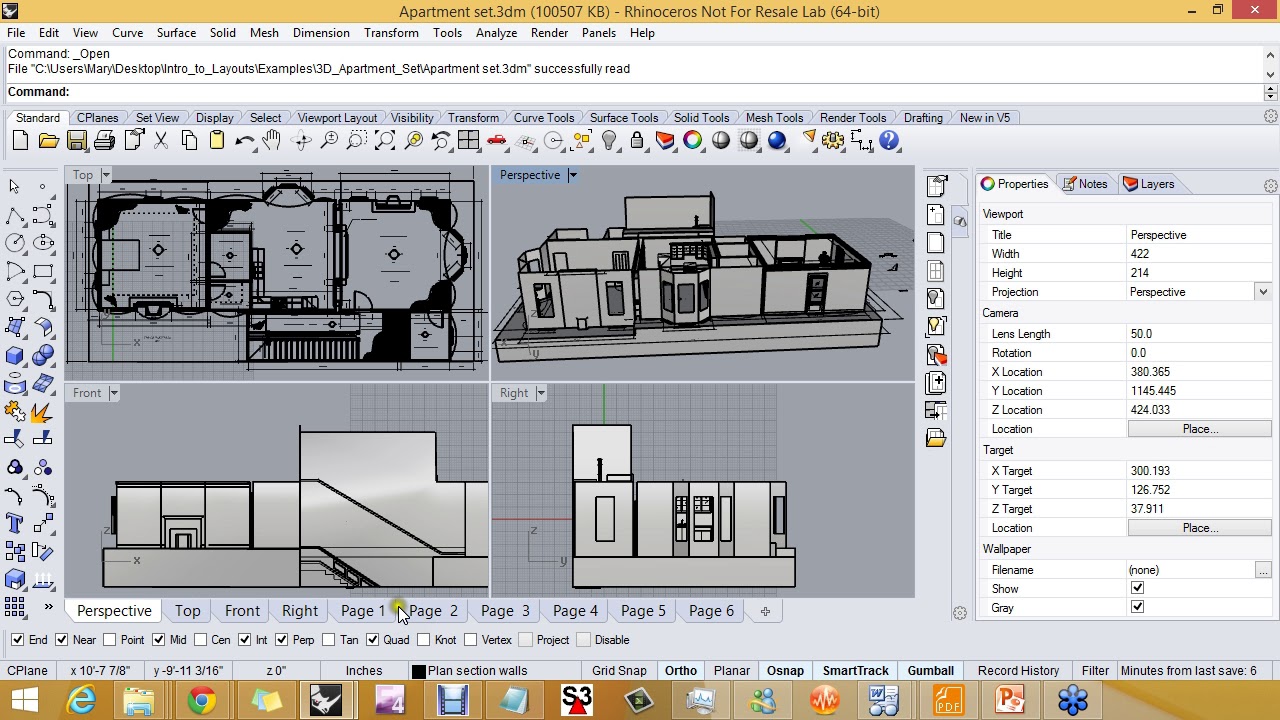Click the Undo arrow icon
The width and height of the screenshot is (1280, 720).
244,141
